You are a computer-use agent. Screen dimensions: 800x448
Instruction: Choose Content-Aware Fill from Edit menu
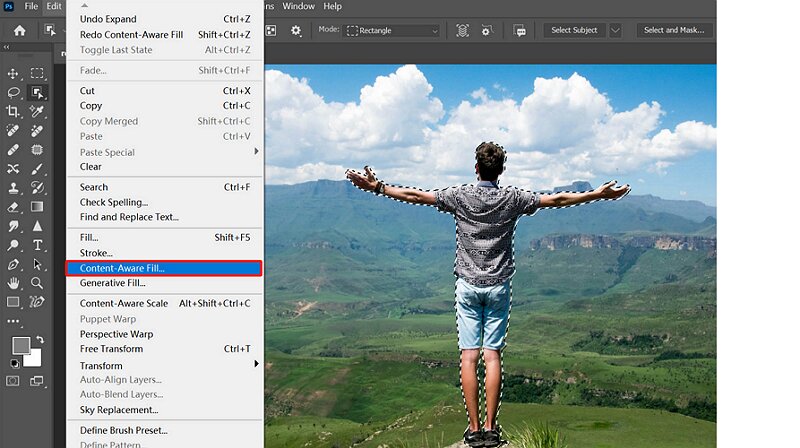[163, 268]
